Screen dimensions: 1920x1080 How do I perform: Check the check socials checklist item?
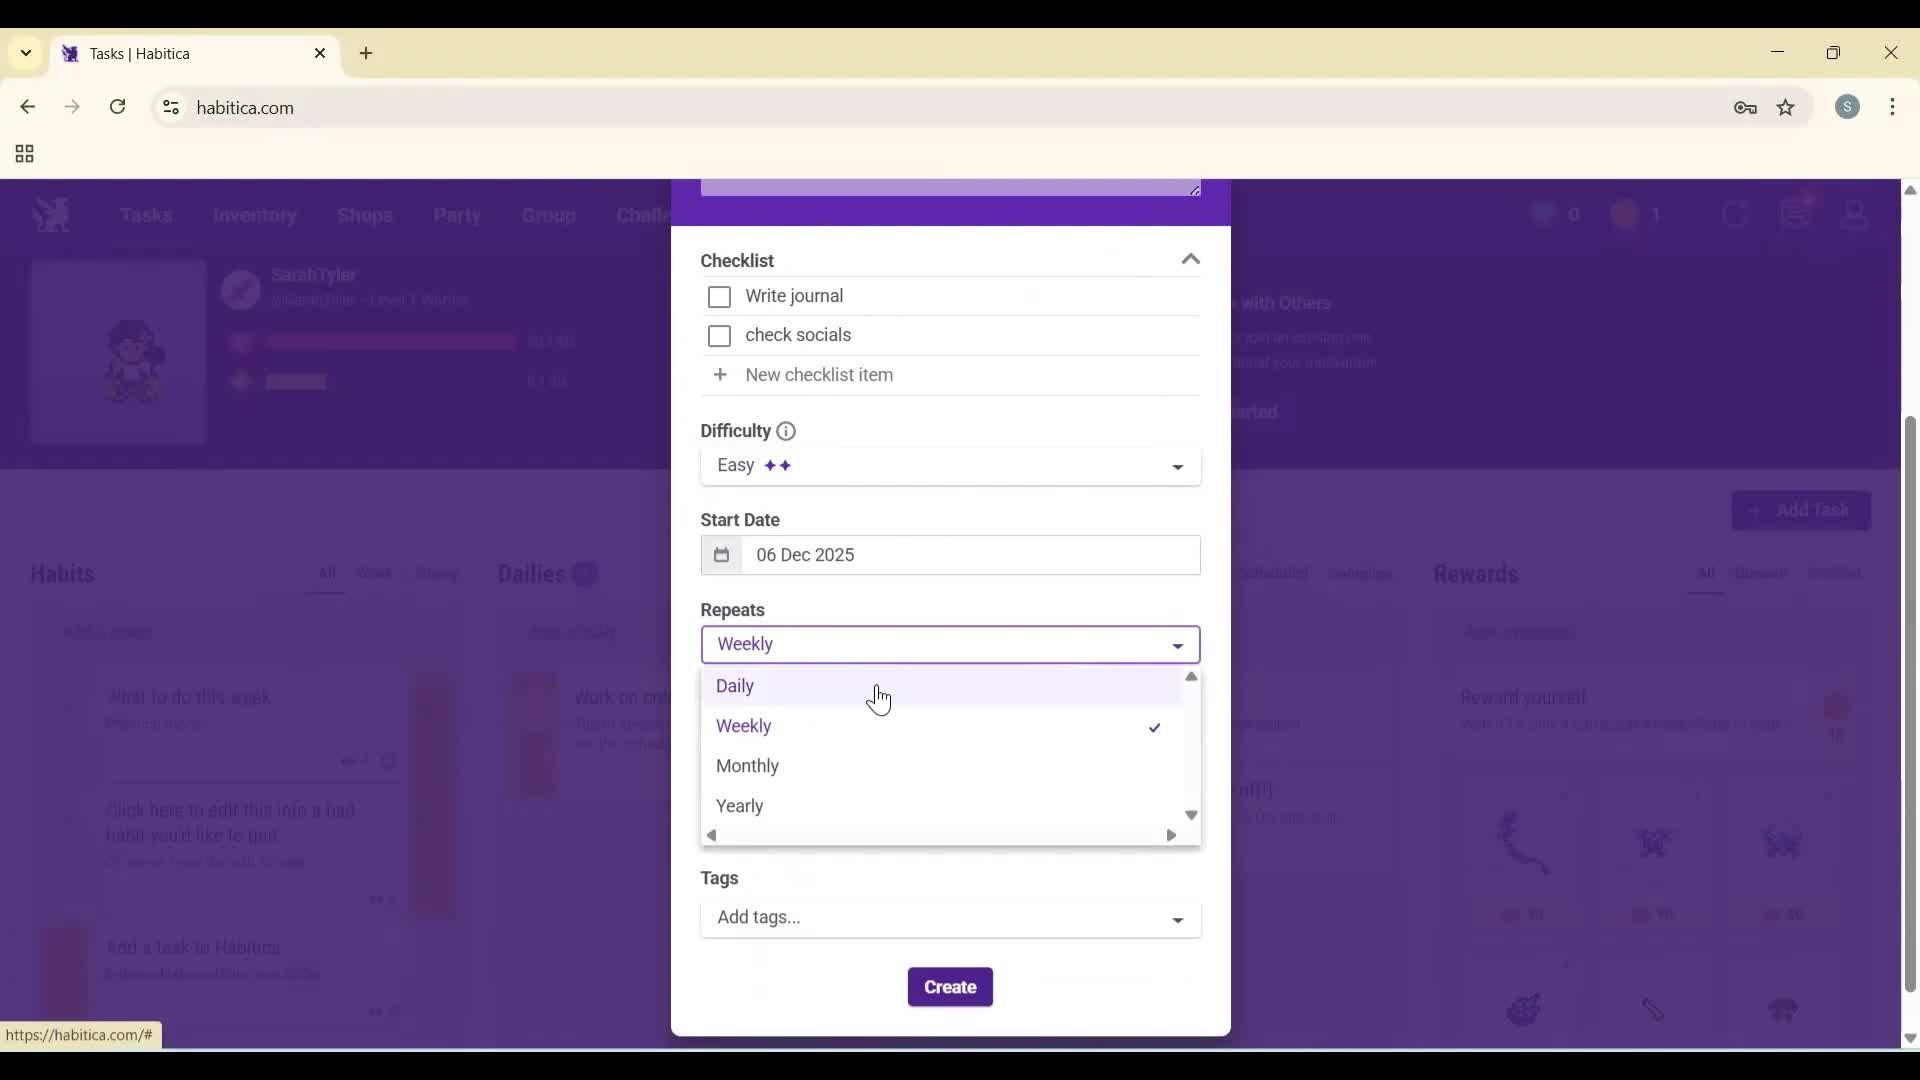[720, 336]
